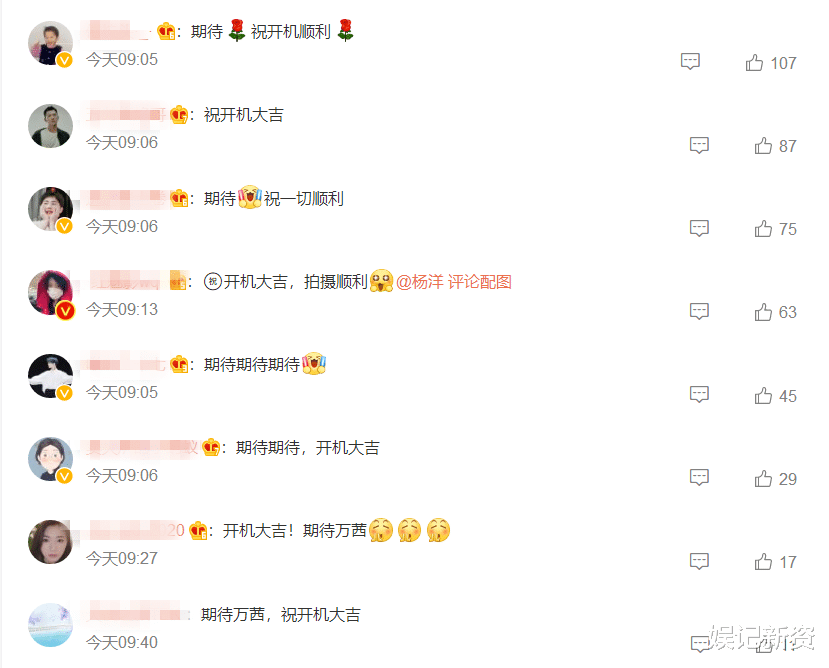Click the 今天09:27 timestamp
This screenshot has width=829, height=668.
(122, 559)
